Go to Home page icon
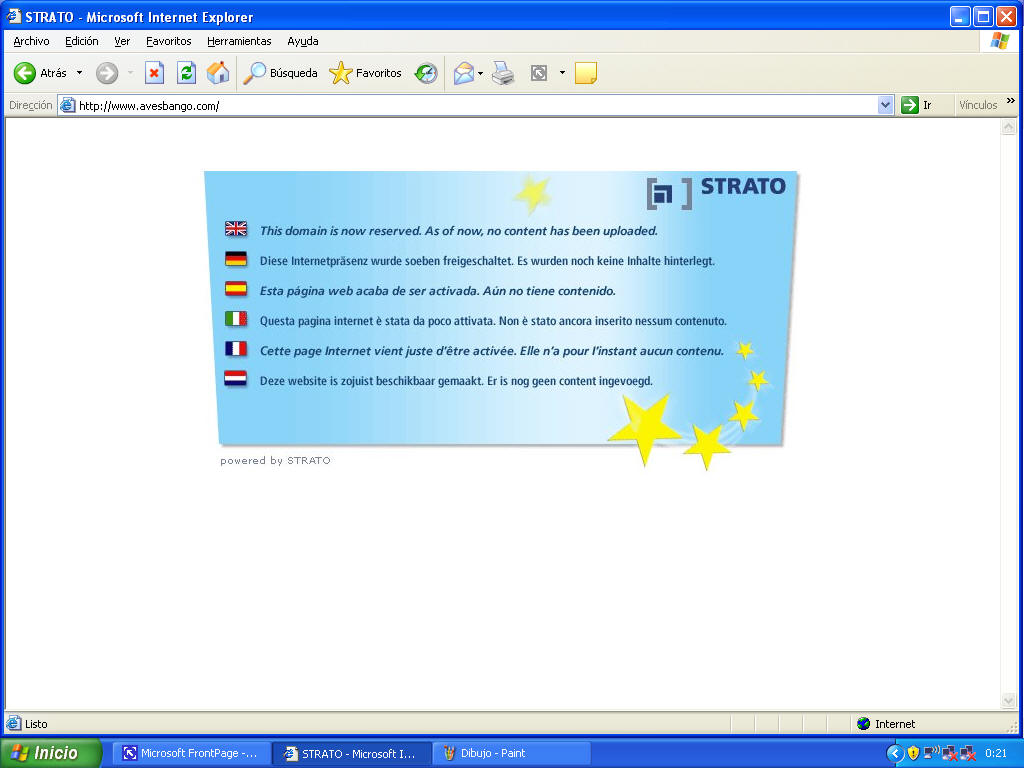 (218, 73)
